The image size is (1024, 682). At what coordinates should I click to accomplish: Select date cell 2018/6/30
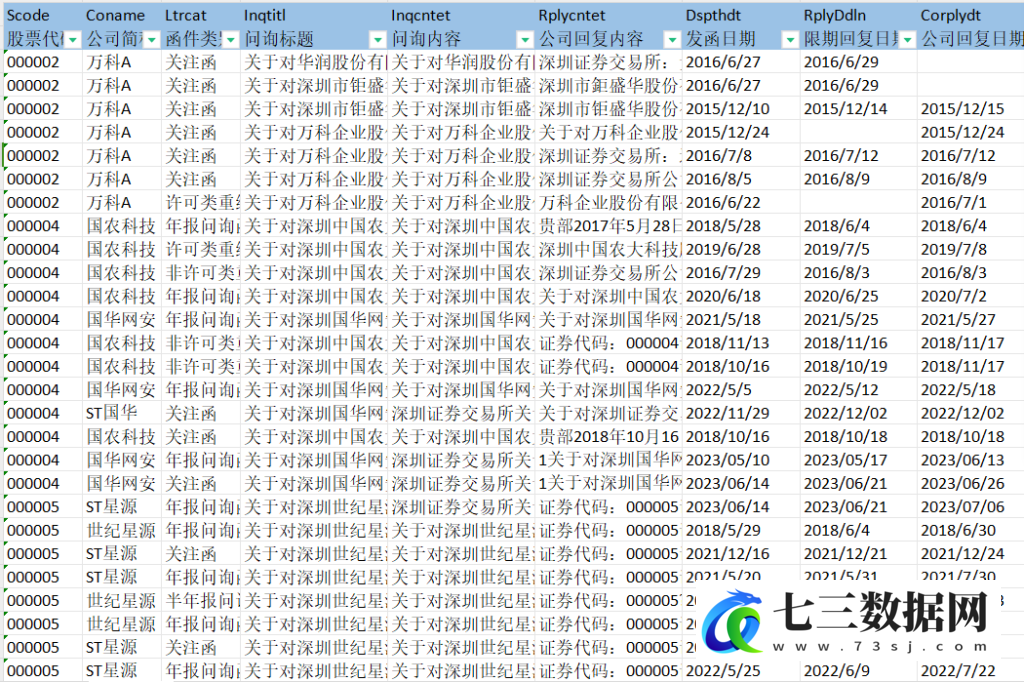click(971, 530)
